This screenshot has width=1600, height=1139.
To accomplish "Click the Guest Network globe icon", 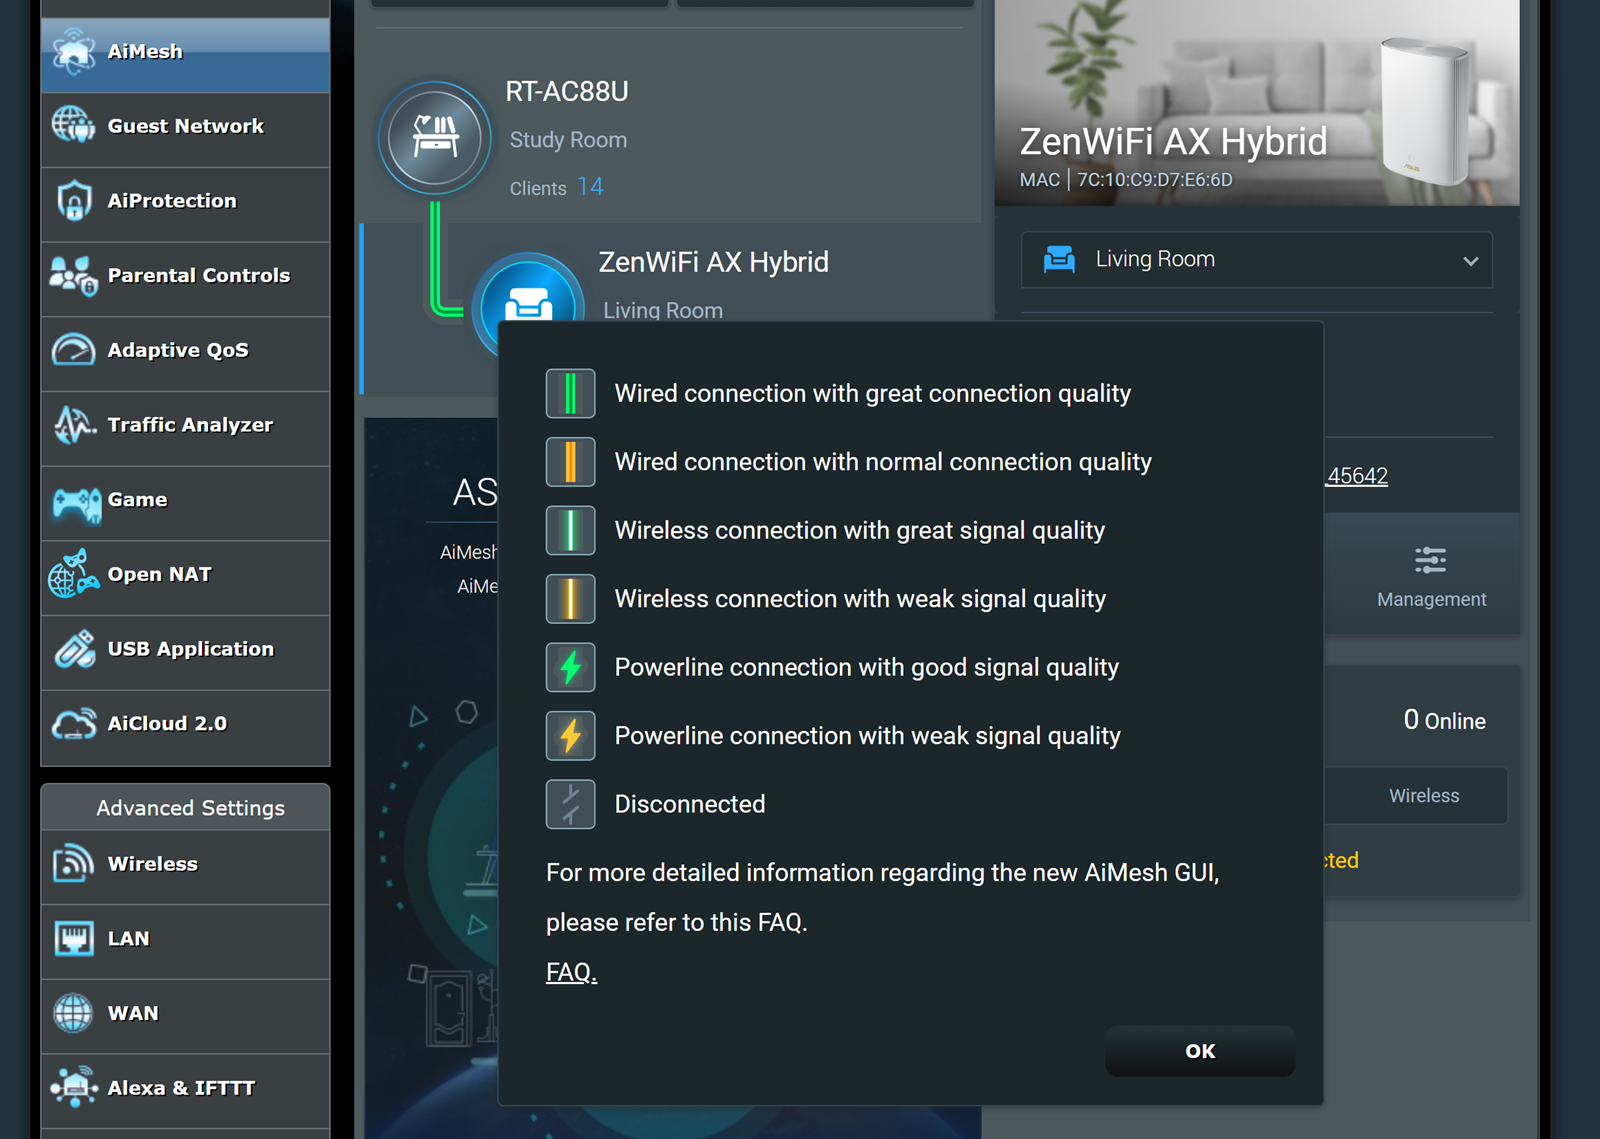I will tap(74, 125).
